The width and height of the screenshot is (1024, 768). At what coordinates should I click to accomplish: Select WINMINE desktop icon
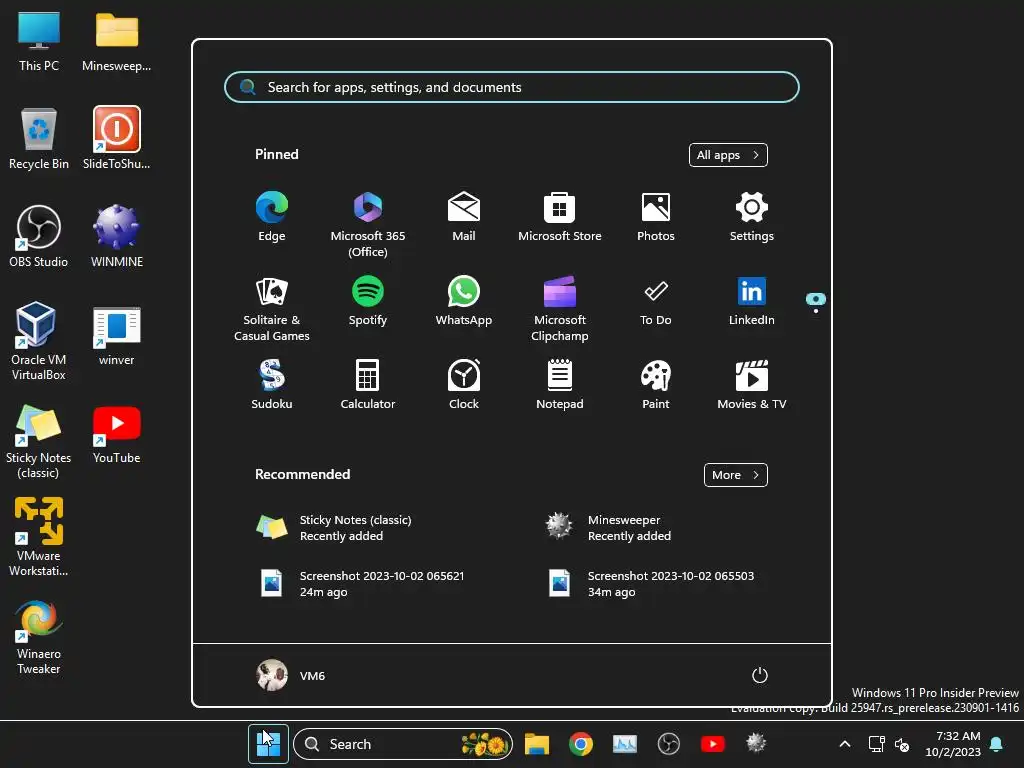(x=117, y=236)
